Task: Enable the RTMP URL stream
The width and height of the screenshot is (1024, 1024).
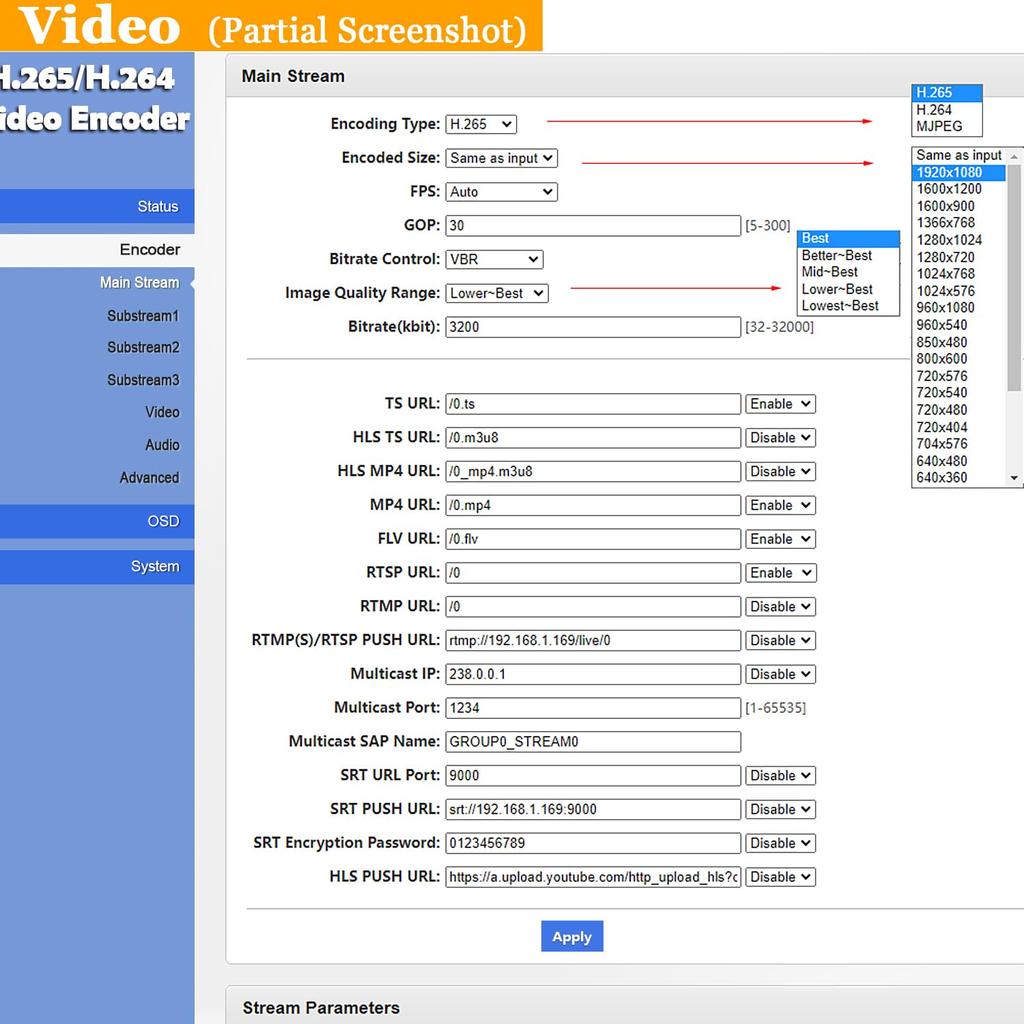Action: pos(780,606)
